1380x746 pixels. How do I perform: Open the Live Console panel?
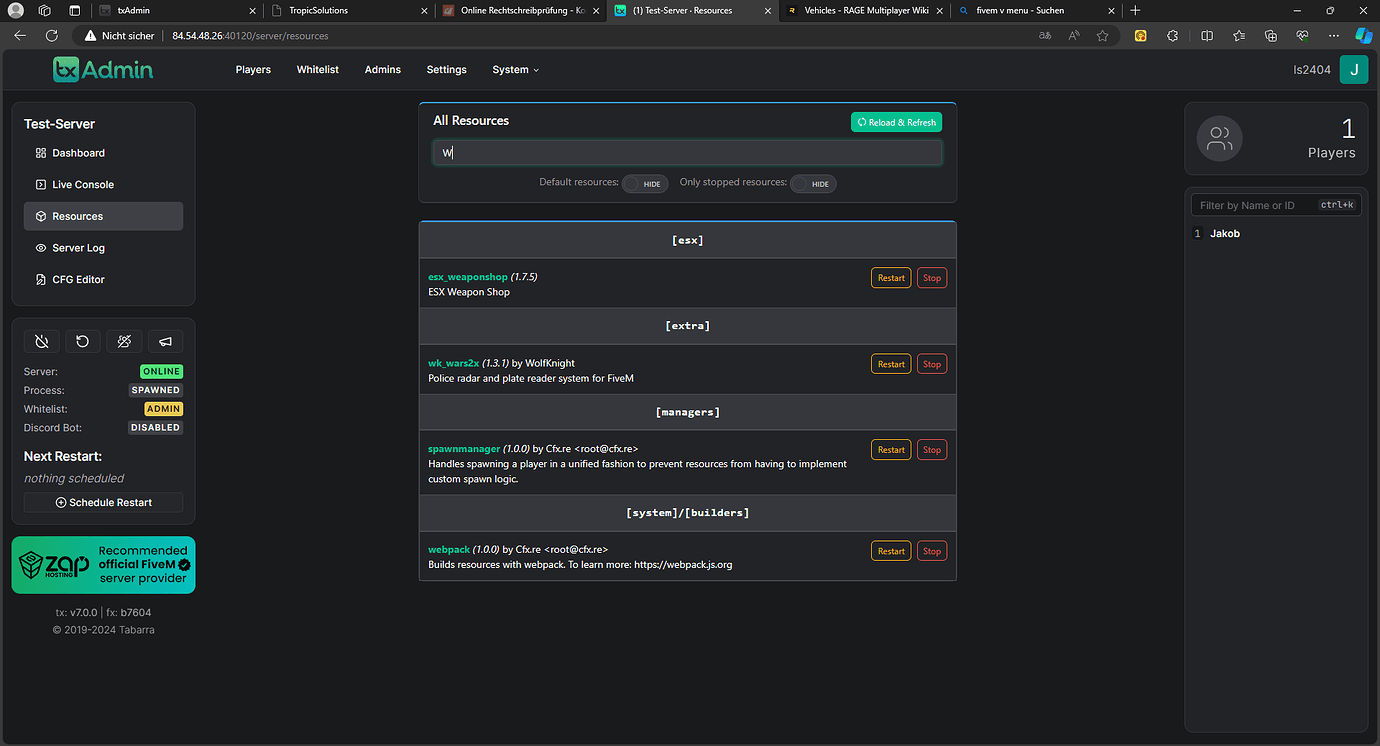(x=82, y=184)
